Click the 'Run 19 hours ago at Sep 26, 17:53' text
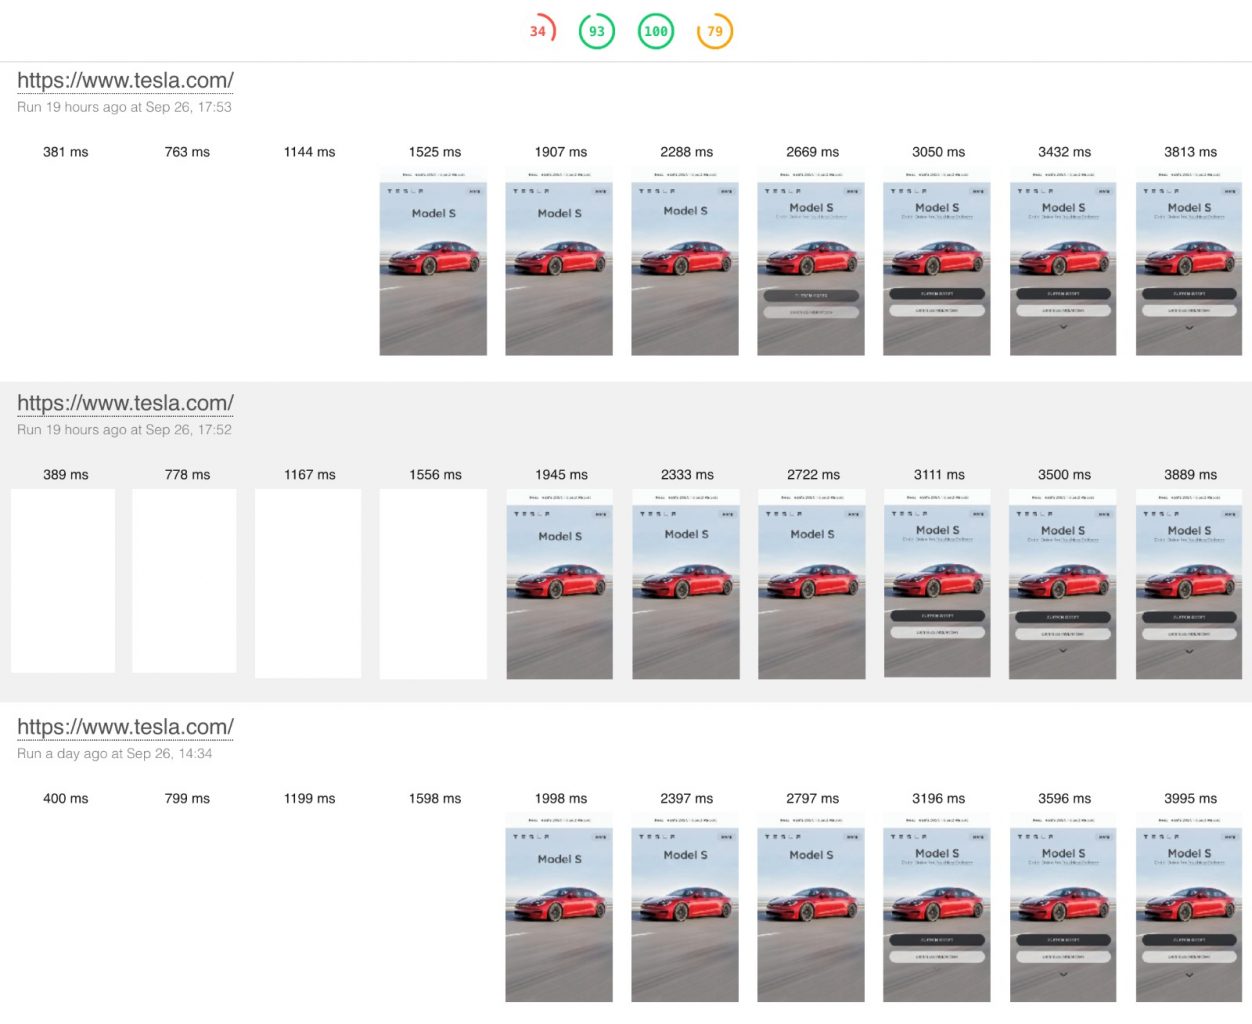Viewport: 1252px width, 1024px height. pyautogui.click(x=124, y=107)
